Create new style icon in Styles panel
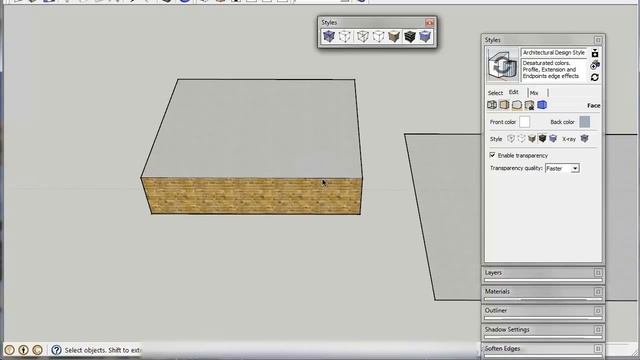The width and height of the screenshot is (640, 360). pyautogui.click(x=595, y=65)
